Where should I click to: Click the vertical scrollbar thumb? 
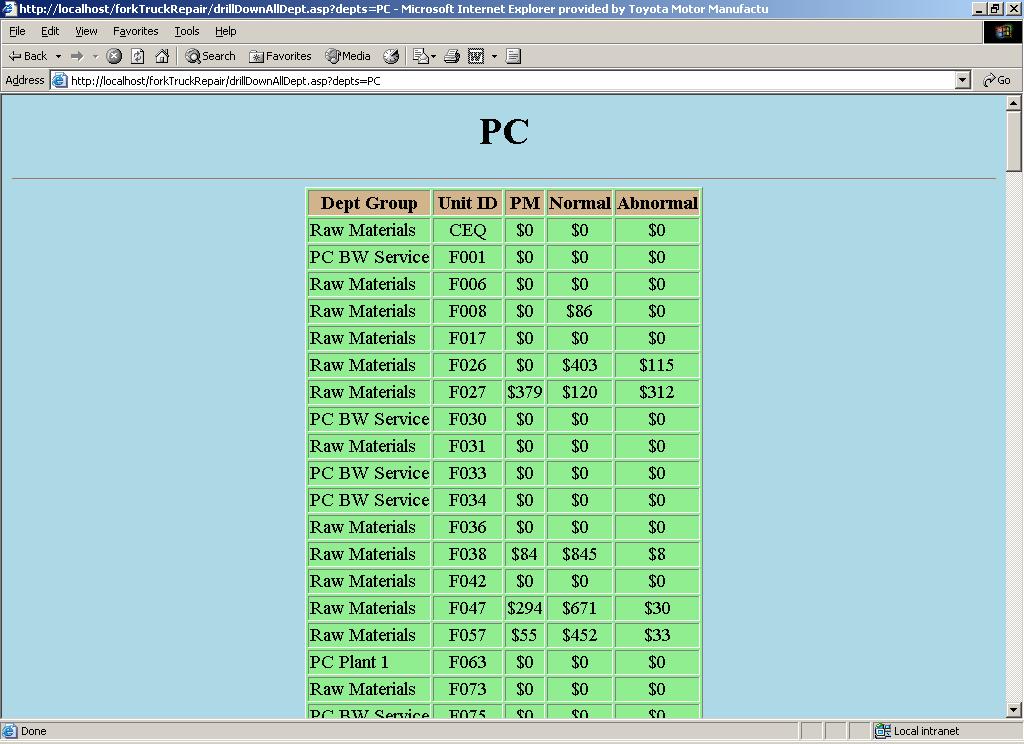click(1014, 140)
